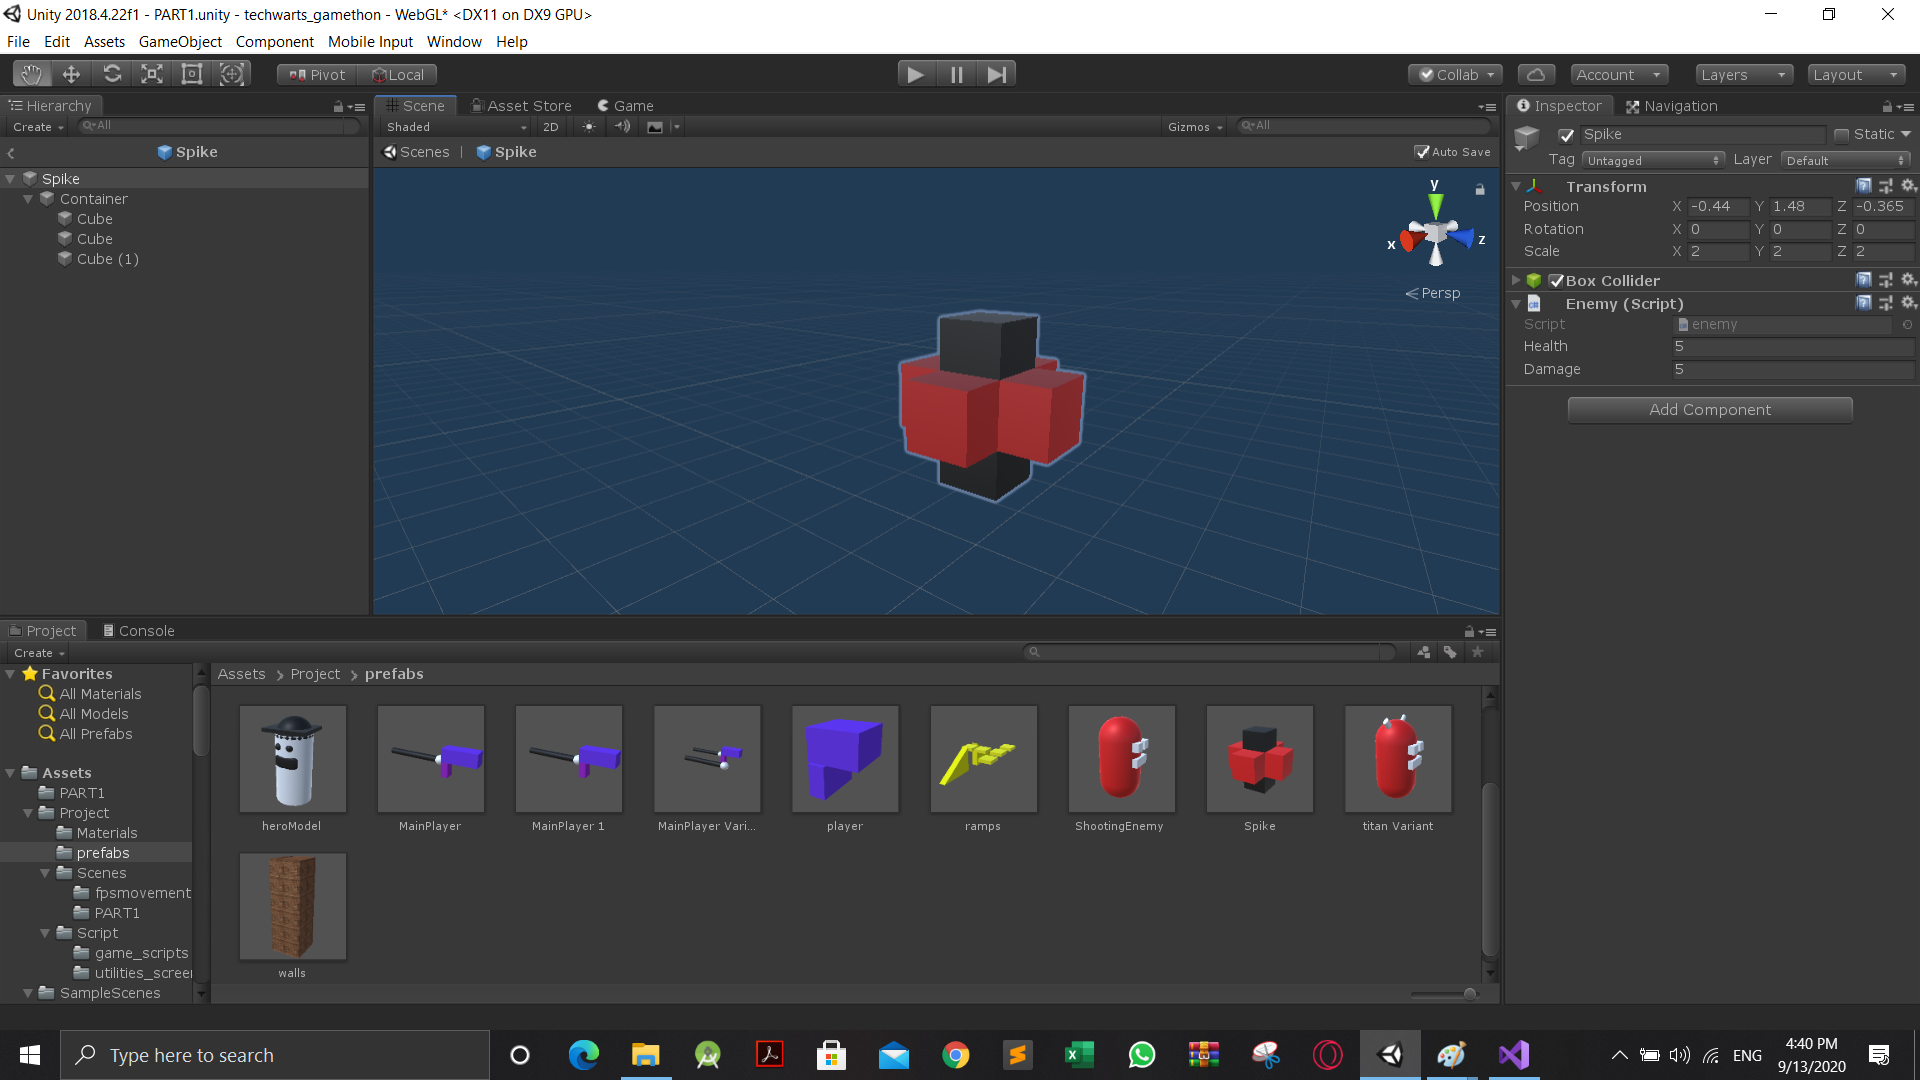The height and width of the screenshot is (1080, 1920).
Task: Toggle the Auto Save checkbox
Action: pyautogui.click(x=1422, y=152)
